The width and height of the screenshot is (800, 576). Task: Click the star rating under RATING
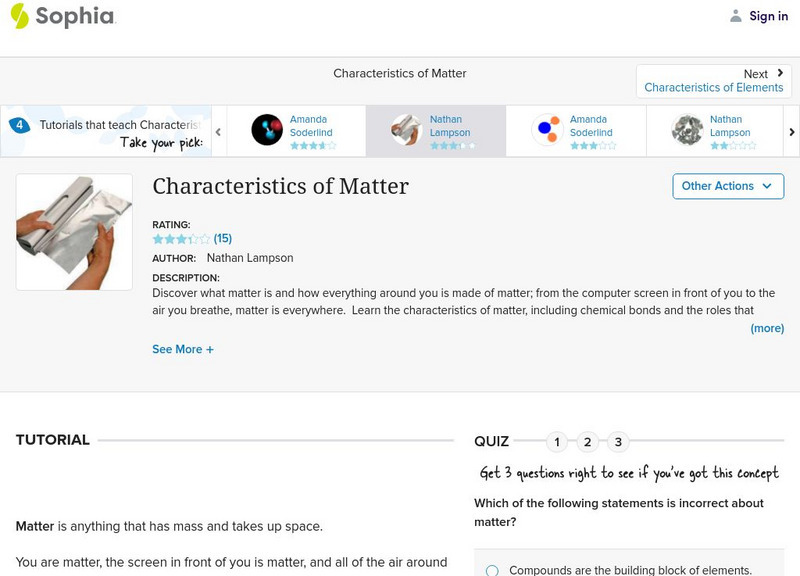181,239
